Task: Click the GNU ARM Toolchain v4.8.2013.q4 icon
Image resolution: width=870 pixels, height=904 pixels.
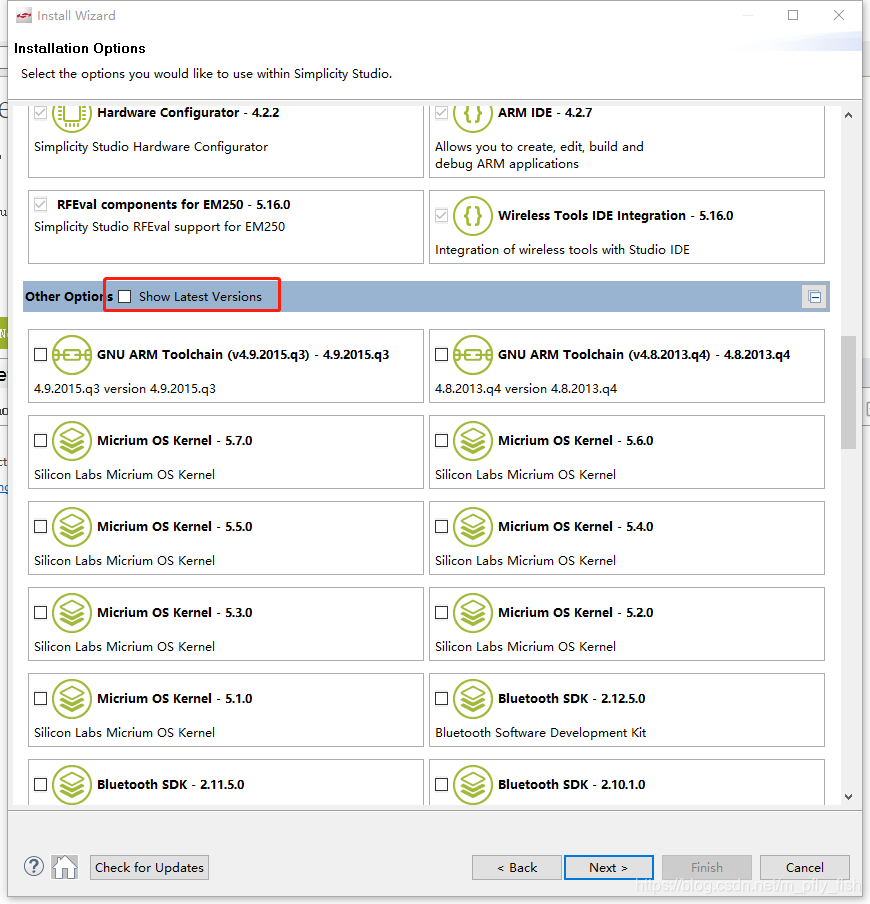Action: 473,355
